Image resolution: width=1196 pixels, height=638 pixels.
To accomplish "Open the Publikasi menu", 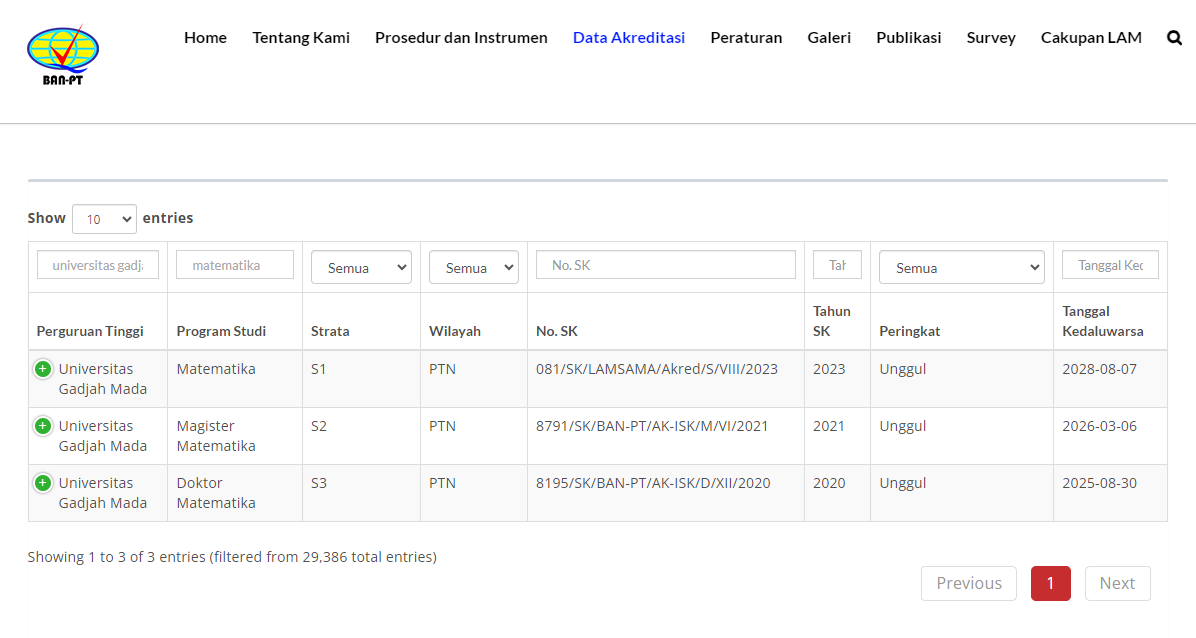I will coord(908,37).
